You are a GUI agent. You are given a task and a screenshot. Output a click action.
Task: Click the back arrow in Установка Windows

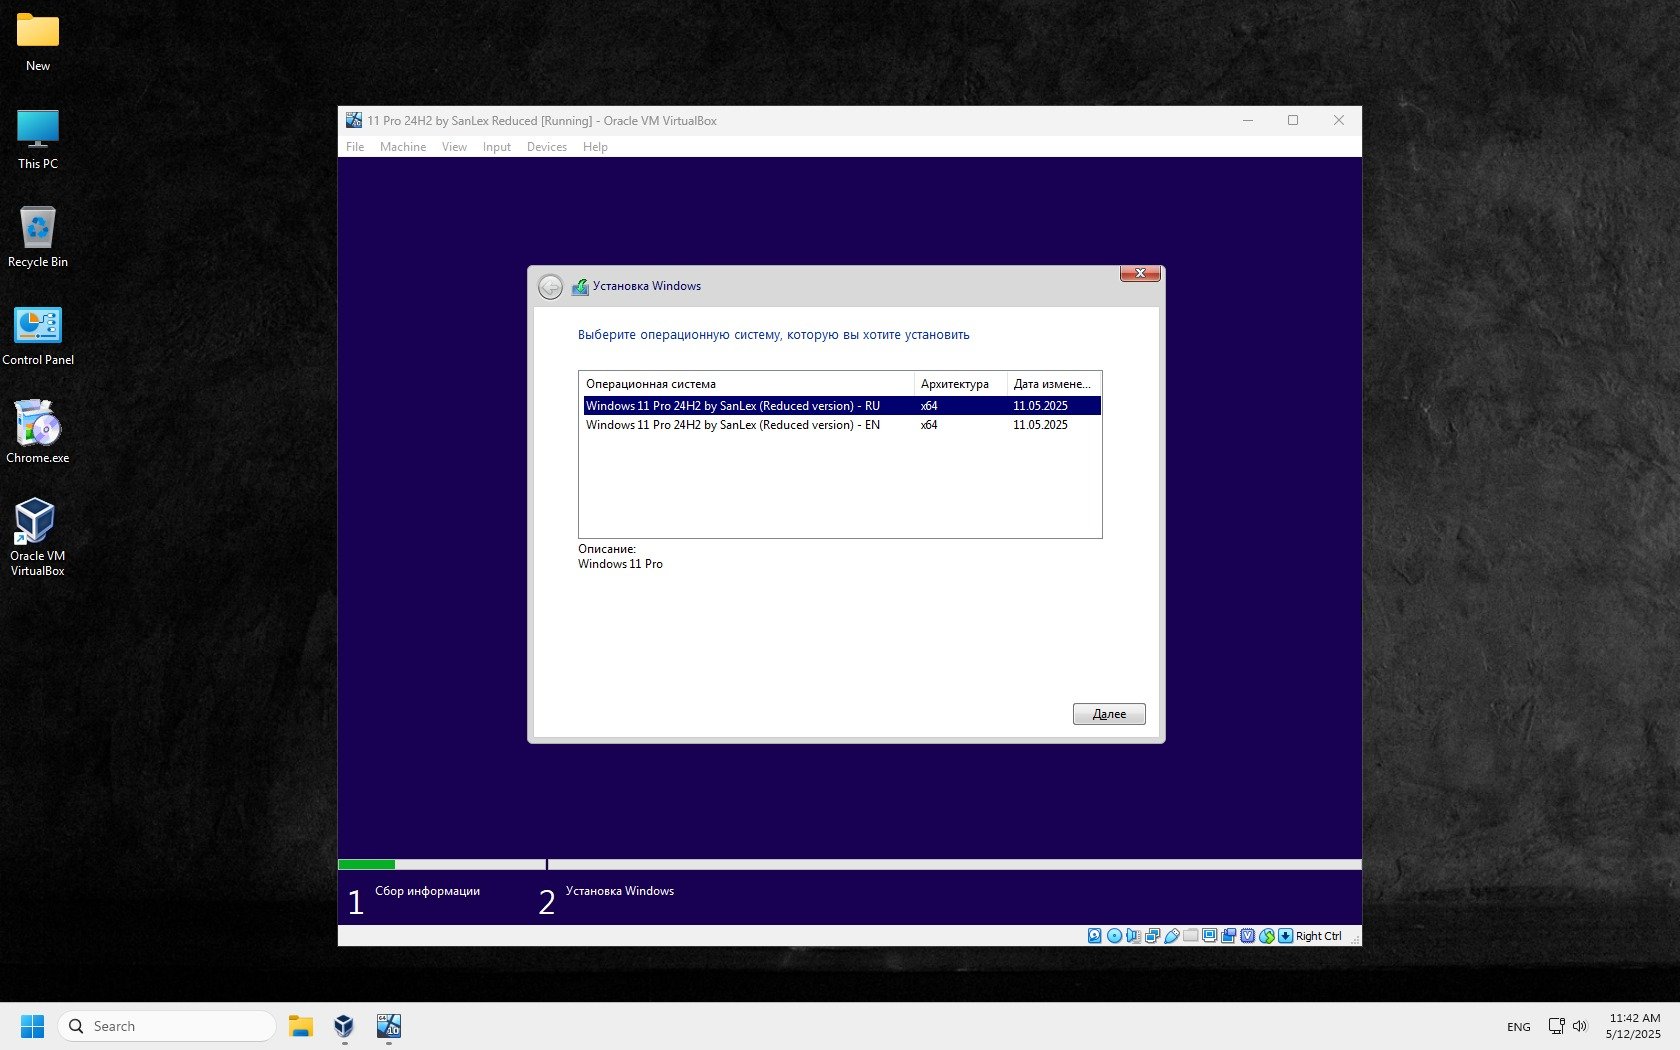coord(550,287)
